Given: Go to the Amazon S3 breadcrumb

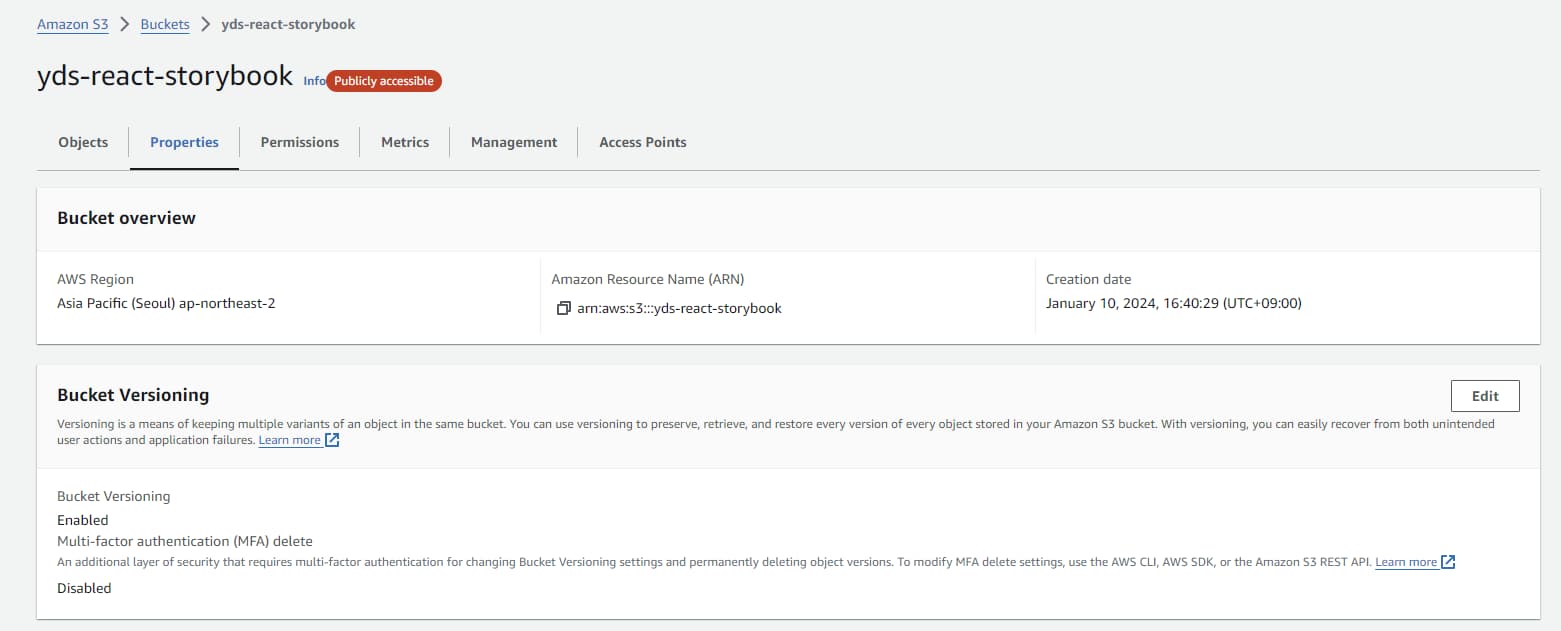Looking at the screenshot, I should click(x=73, y=24).
